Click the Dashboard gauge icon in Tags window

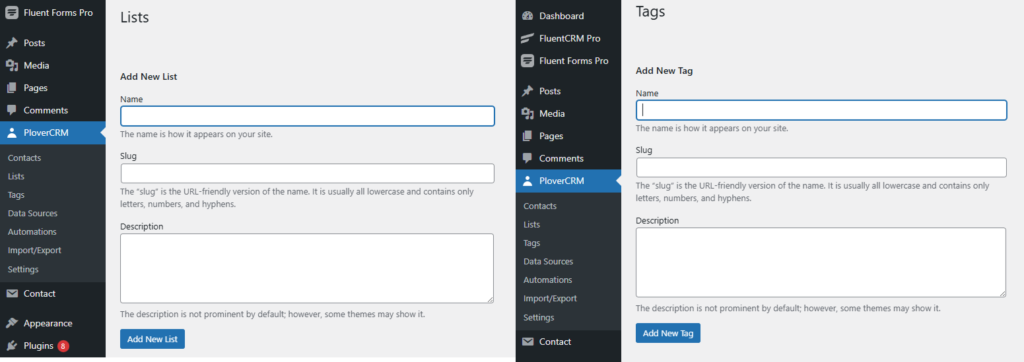[528, 16]
